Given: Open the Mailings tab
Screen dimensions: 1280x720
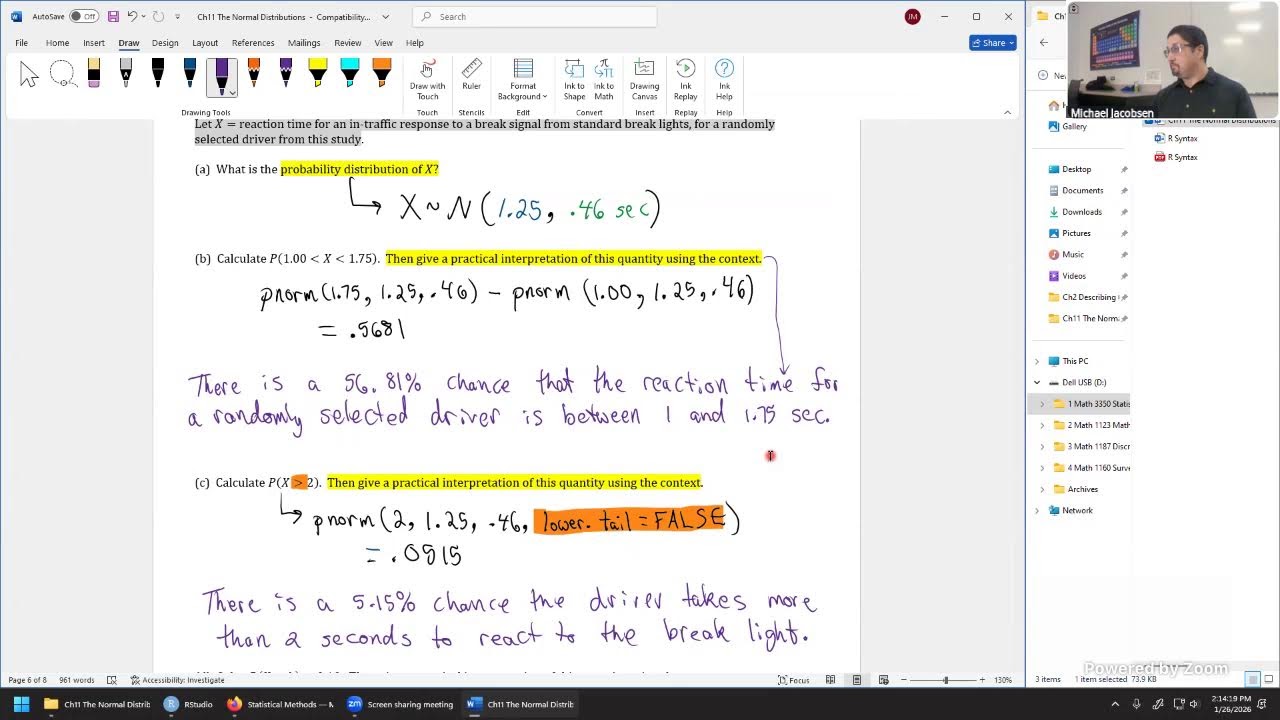Looking at the screenshot, I should point(304,43).
